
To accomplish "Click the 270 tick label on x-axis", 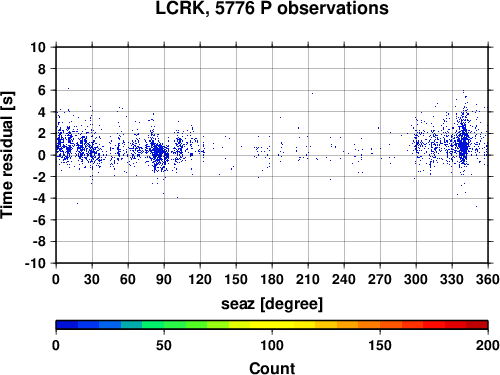I will [380, 279].
